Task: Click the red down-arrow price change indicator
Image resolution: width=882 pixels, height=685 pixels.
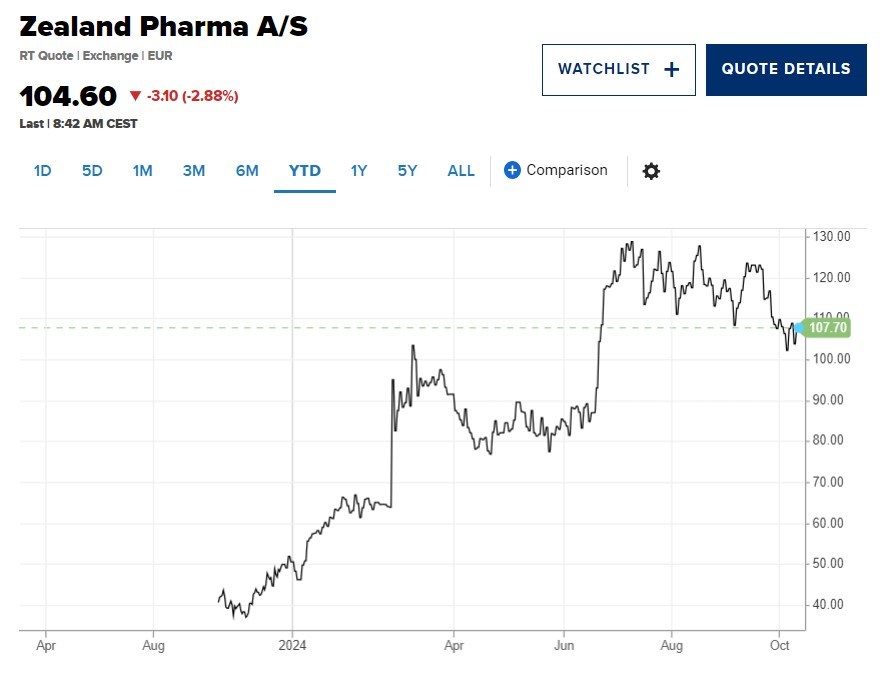Action: point(136,96)
